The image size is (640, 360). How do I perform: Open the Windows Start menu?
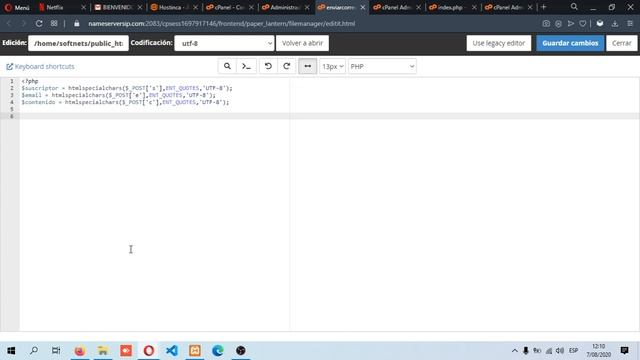coord(11,351)
